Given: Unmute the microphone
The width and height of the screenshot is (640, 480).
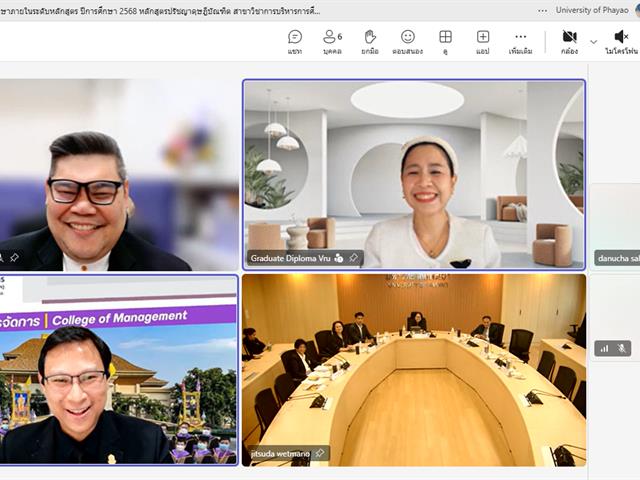Looking at the screenshot, I should [621, 42].
